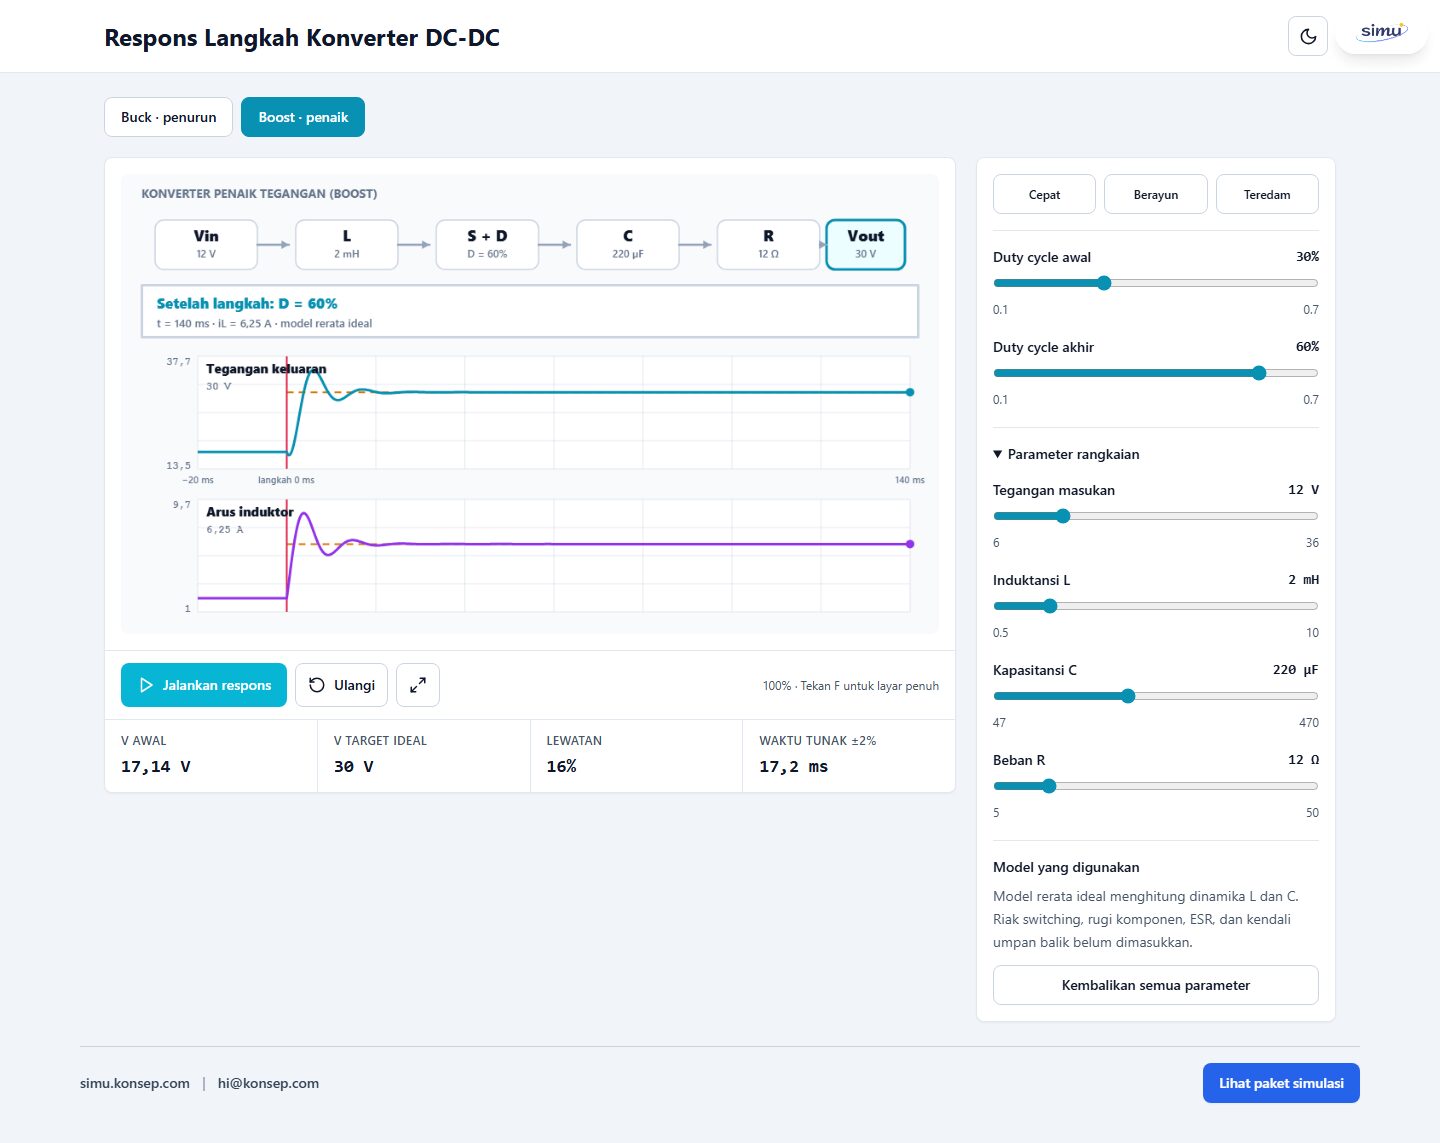Click Kembalikan semua parameter button
Image resolution: width=1440 pixels, height=1143 pixels.
(x=1156, y=985)
